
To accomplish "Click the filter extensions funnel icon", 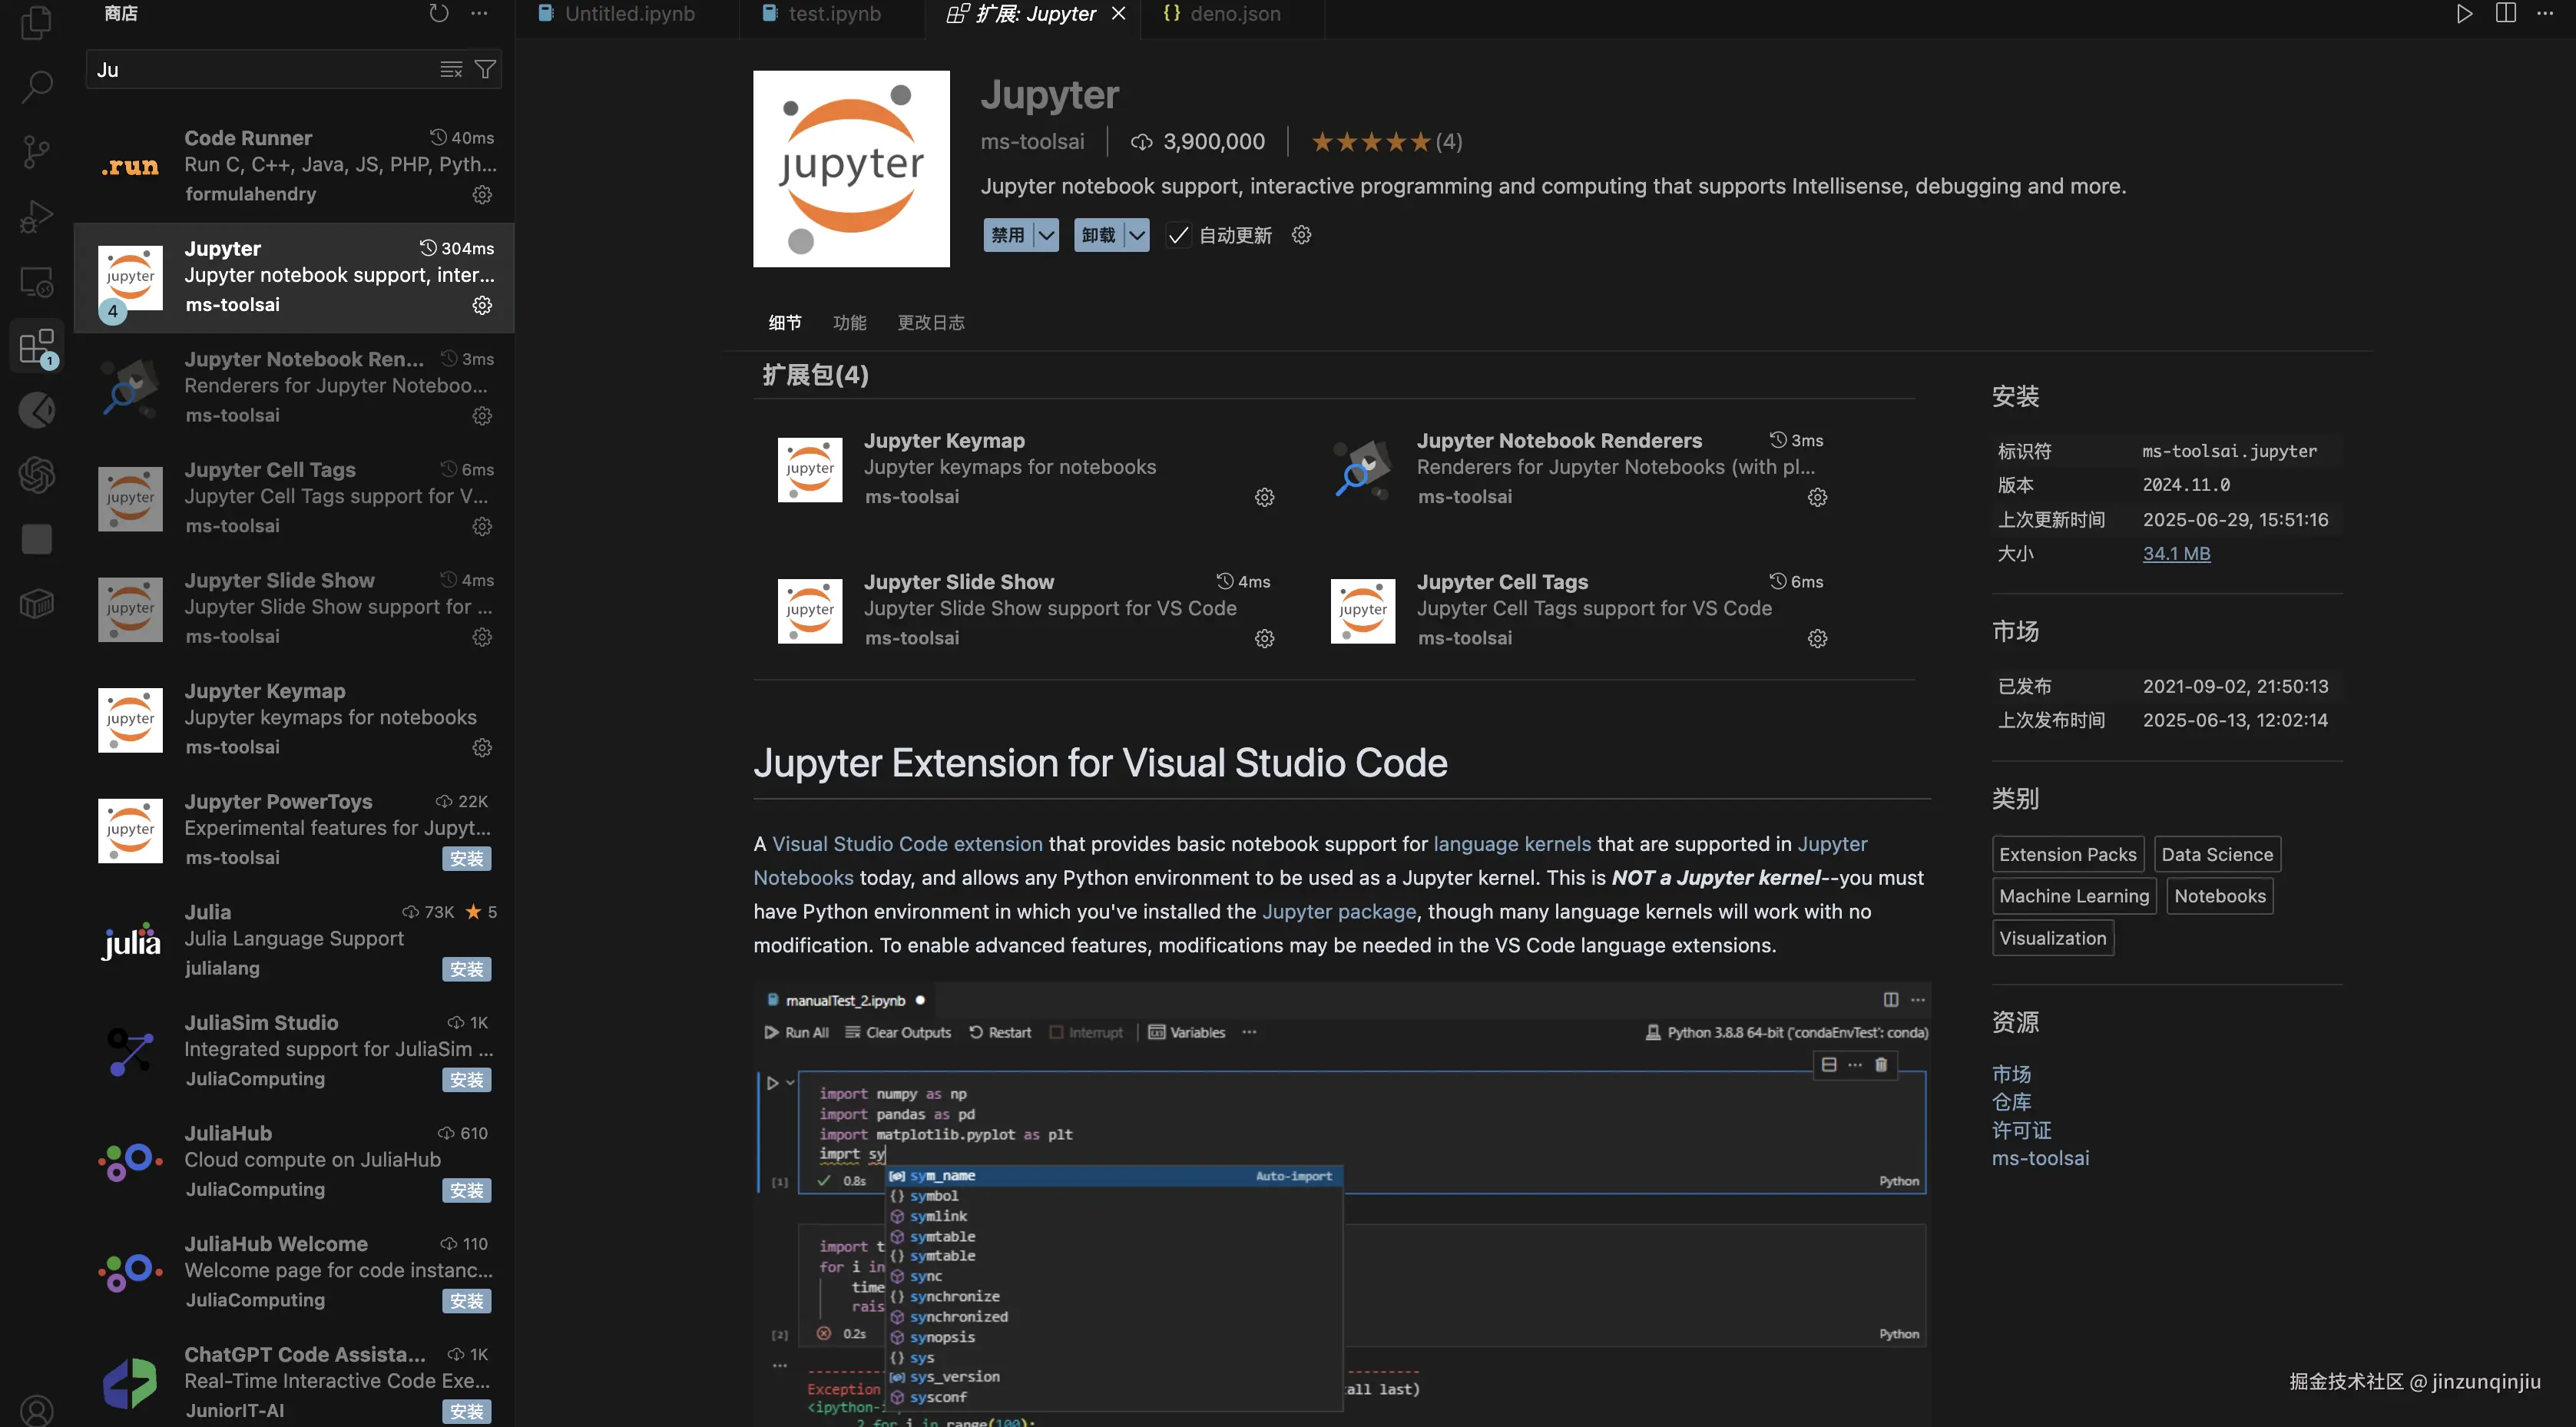I will pyautogui.click(x=485, y=69).
